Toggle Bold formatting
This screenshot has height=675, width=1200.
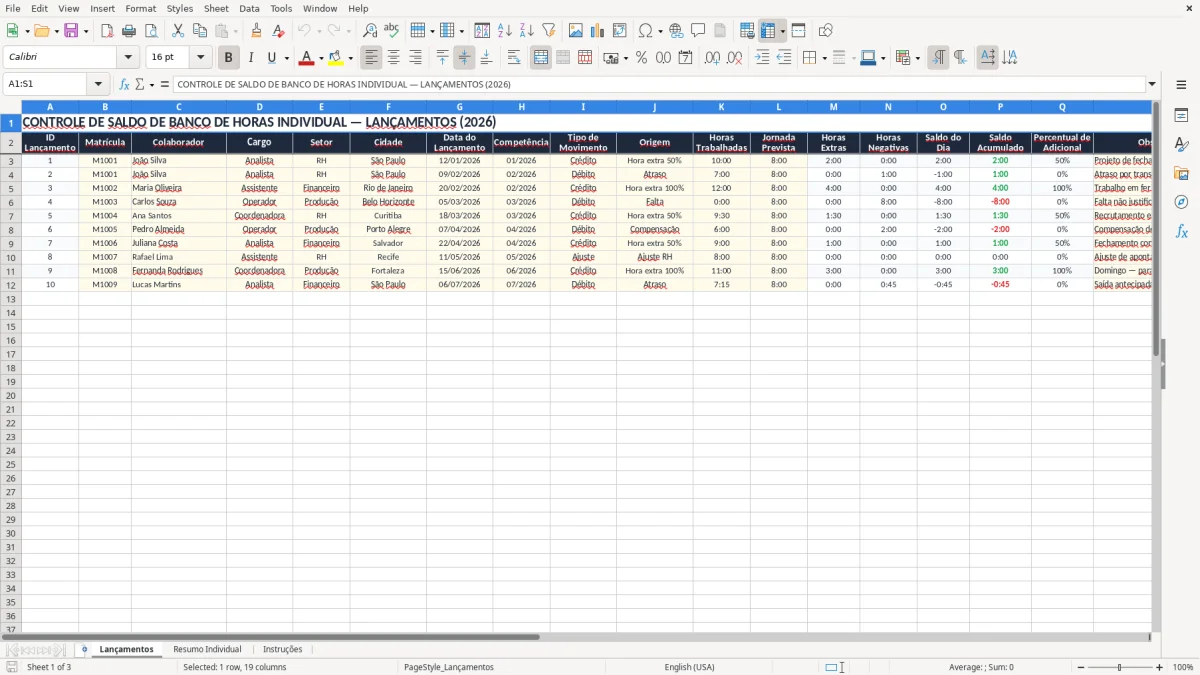[229, 58]
